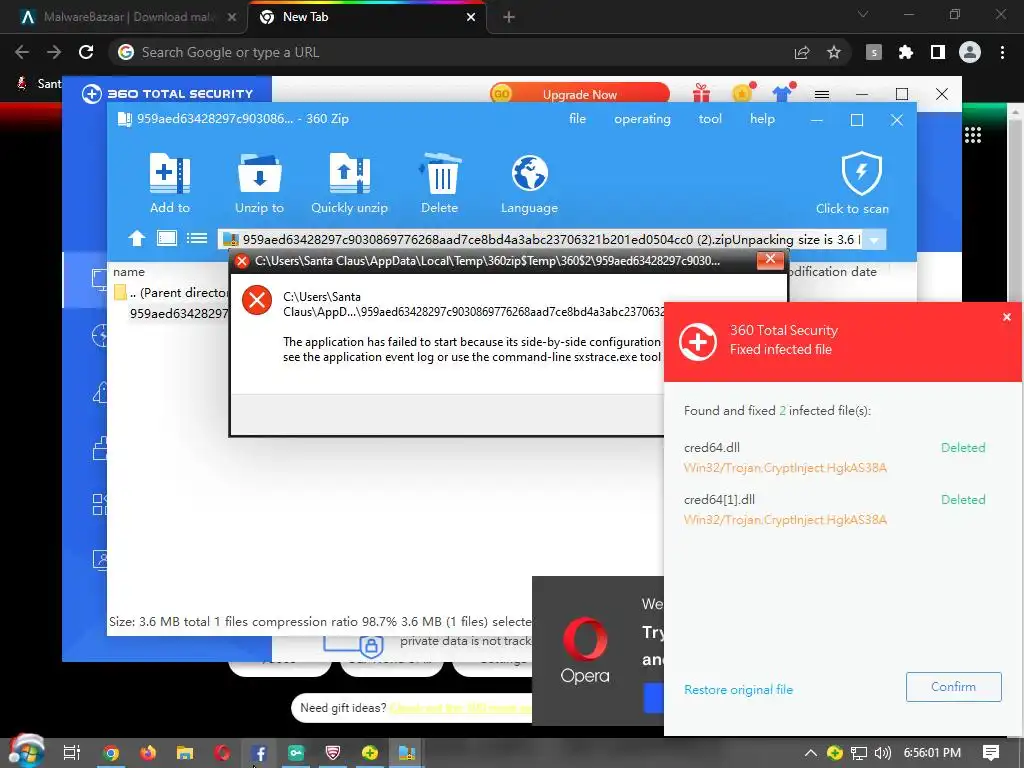Screen dimensions: 1024x768
Task: Click the Confirm button in the alert
Action: [953, 687]
